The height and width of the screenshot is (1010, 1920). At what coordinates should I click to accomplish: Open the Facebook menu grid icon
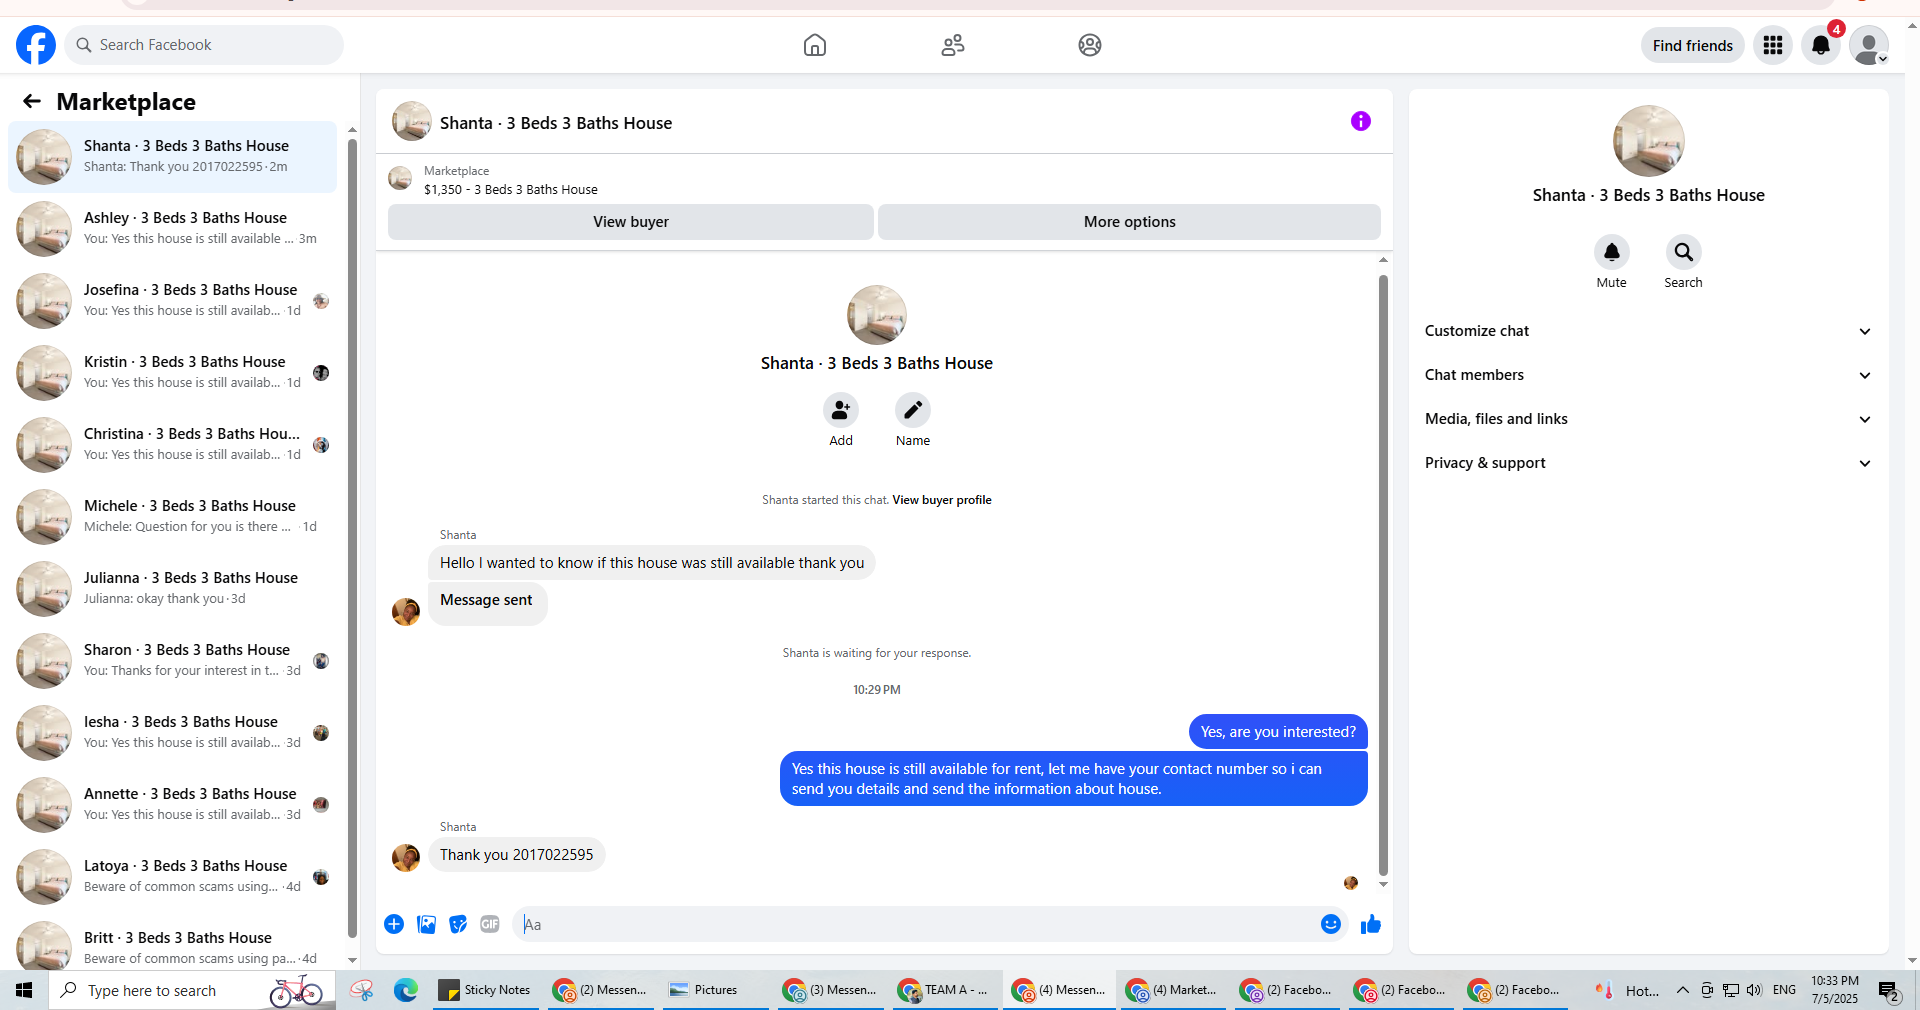pos(1773,45)
